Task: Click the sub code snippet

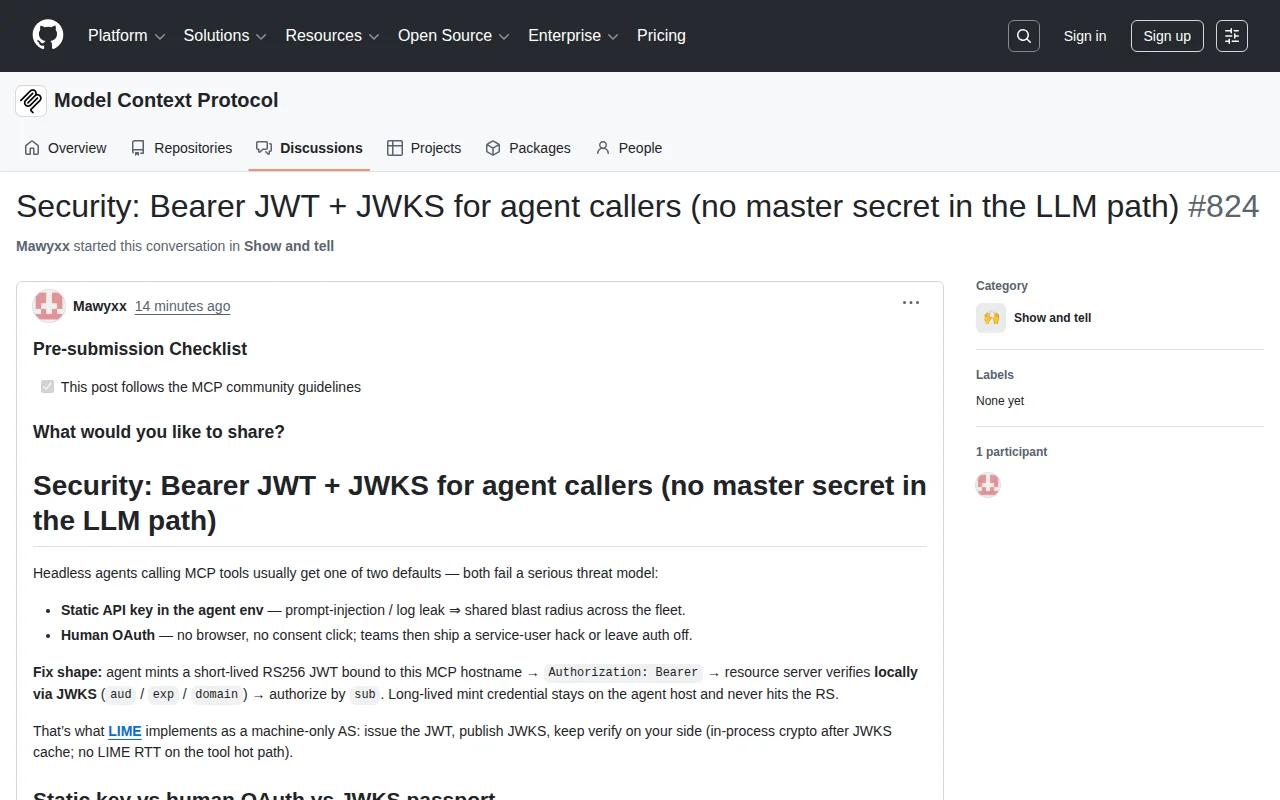Action: (x=365, y=694)
